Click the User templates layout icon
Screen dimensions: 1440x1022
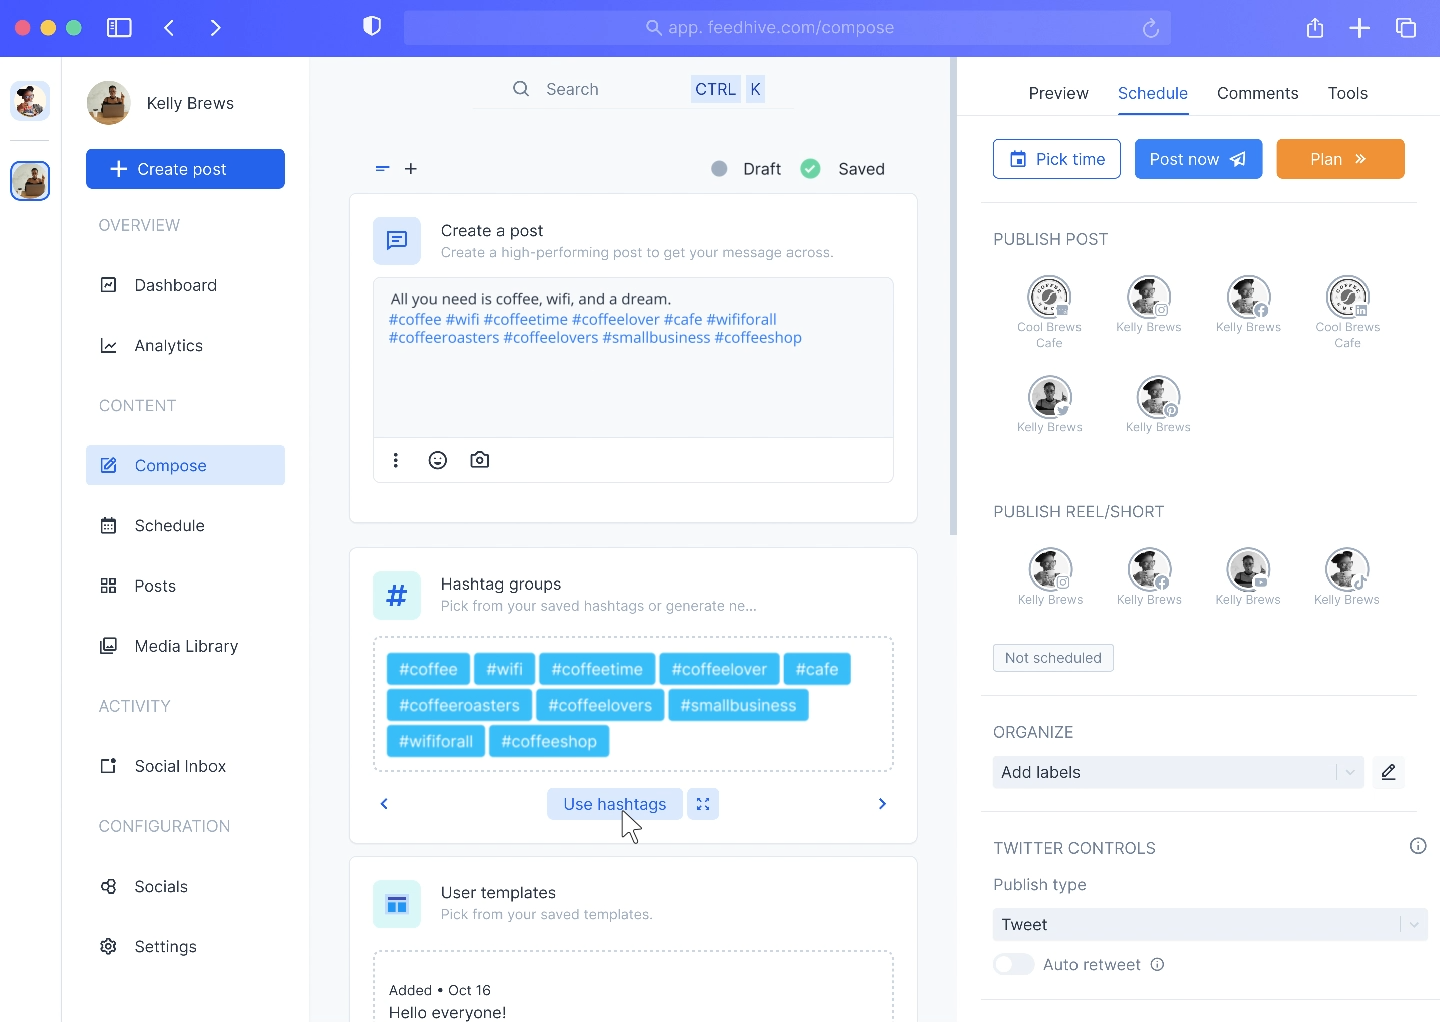point(397,904)
